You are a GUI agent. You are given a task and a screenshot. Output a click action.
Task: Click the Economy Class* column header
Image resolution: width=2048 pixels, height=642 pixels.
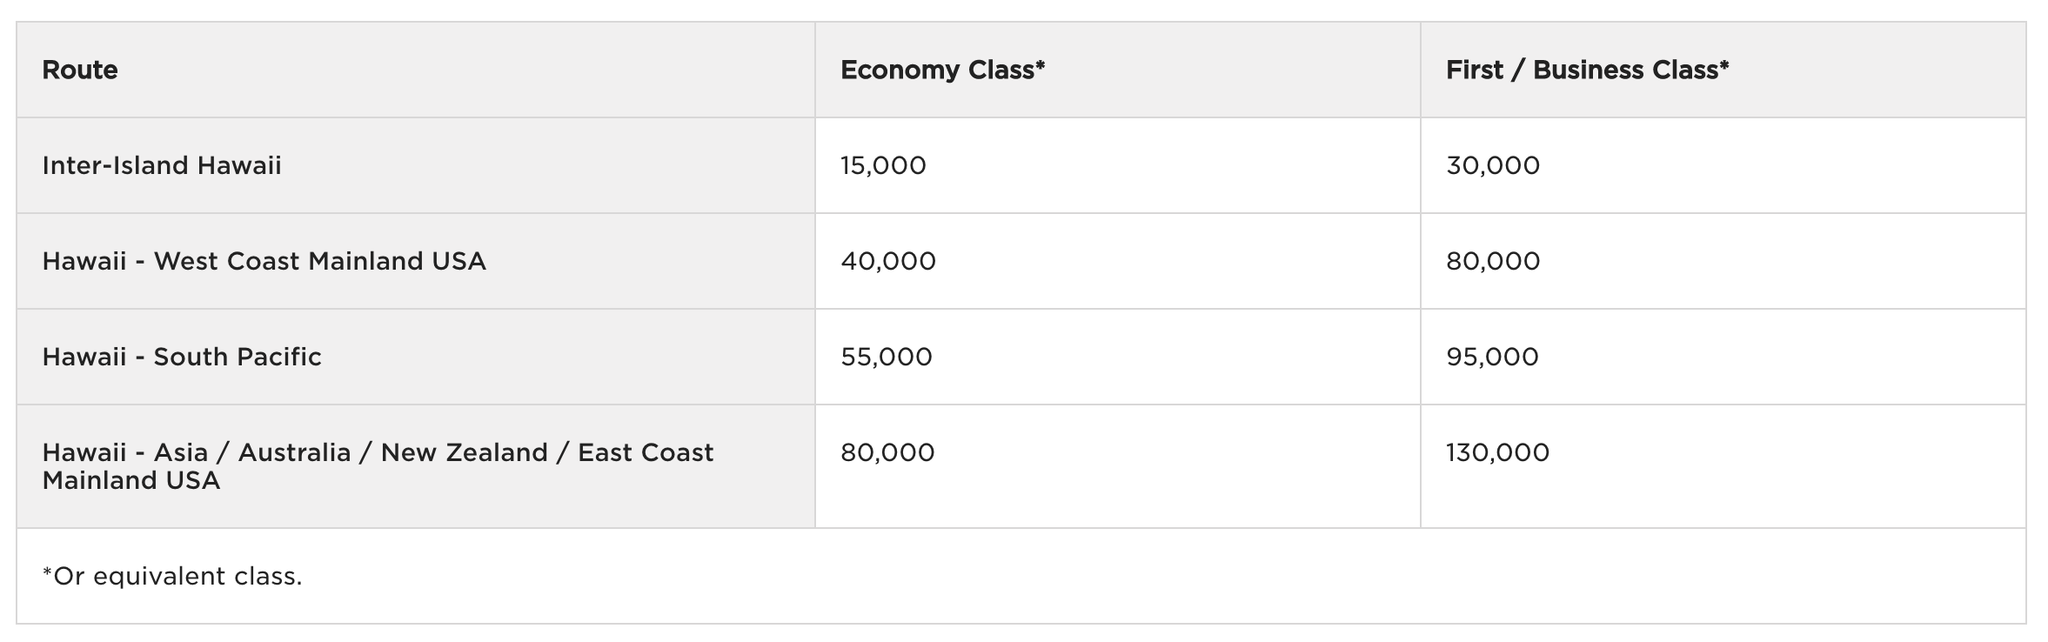1118,70
